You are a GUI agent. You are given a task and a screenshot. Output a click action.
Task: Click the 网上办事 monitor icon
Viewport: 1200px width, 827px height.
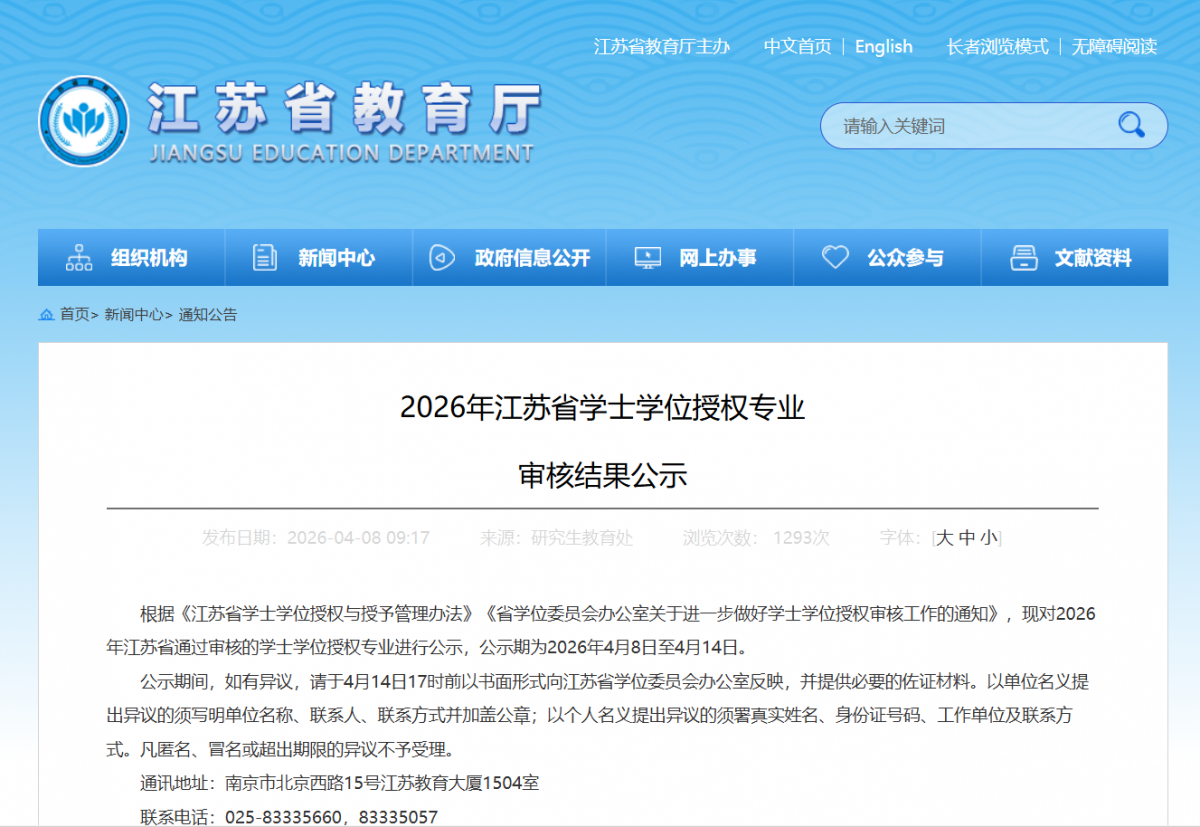pyautogui.click(x=647, y=258)
